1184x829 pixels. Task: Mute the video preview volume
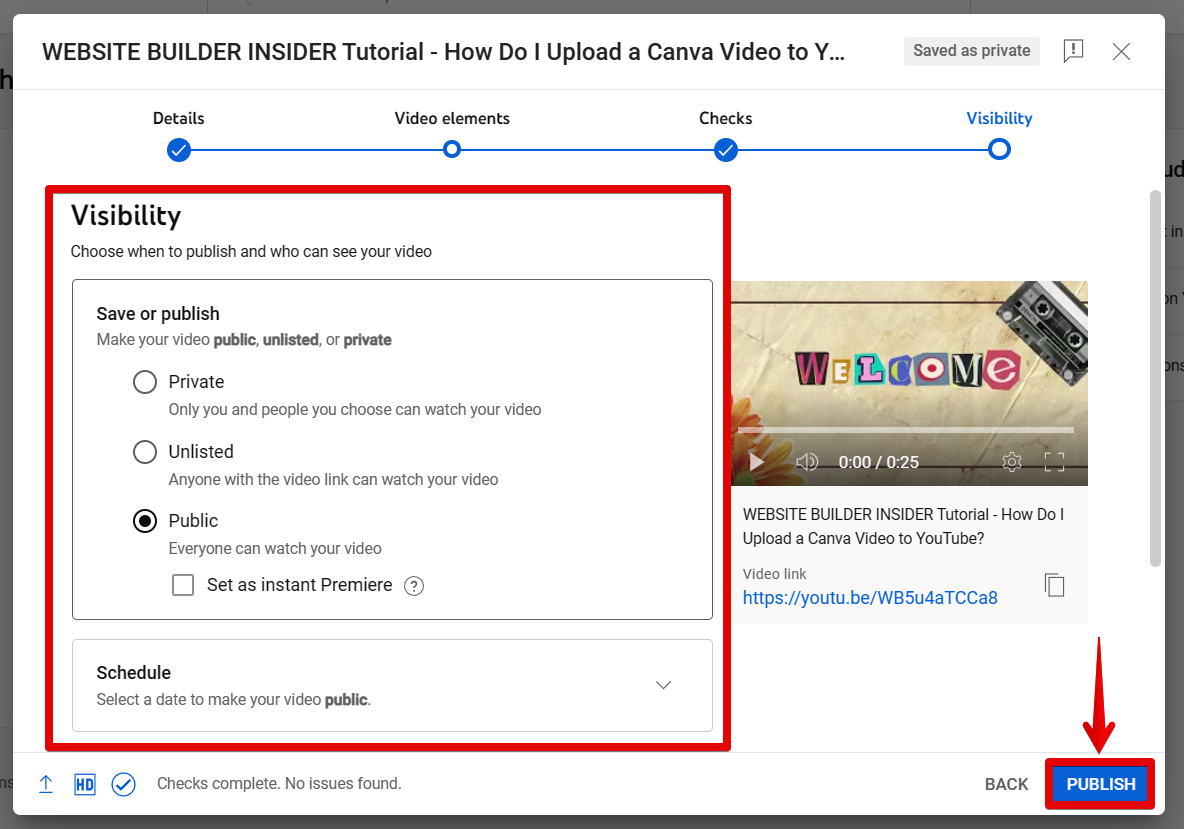pos(807,462)
